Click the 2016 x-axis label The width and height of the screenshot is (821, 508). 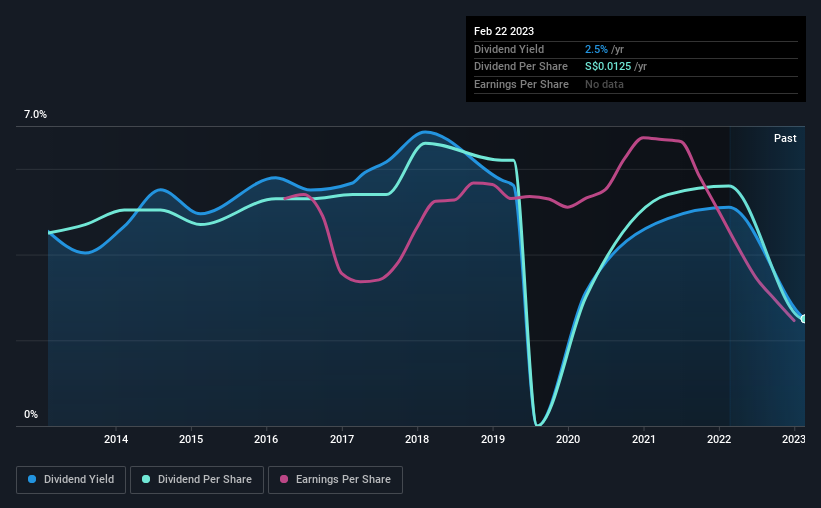pyautogui.click(x=266, y=439)
